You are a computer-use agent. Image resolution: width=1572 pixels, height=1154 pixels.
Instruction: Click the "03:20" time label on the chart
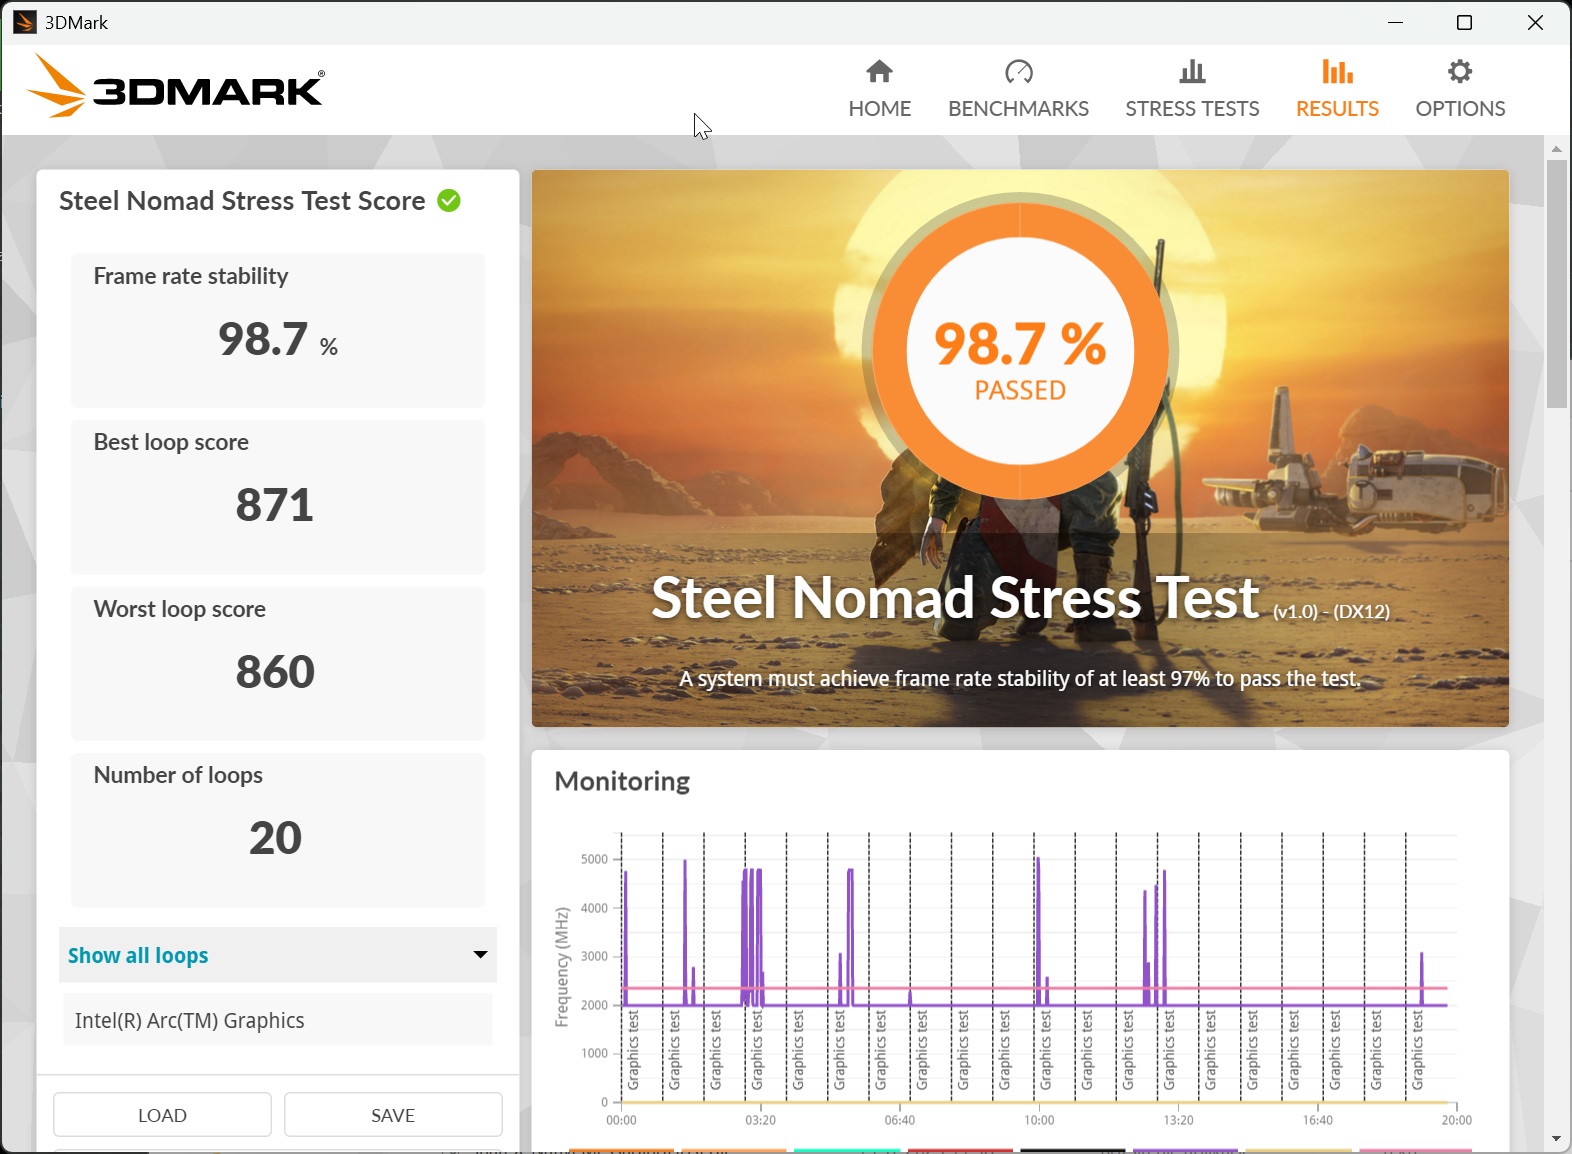760,1120
